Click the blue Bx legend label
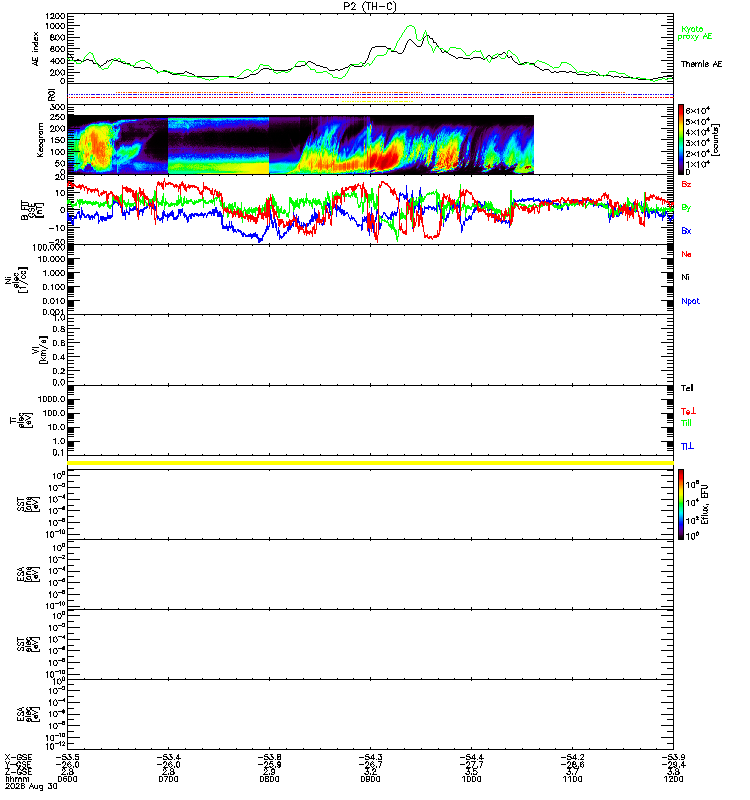Viewport: 750px width, 800px height. 686,231
